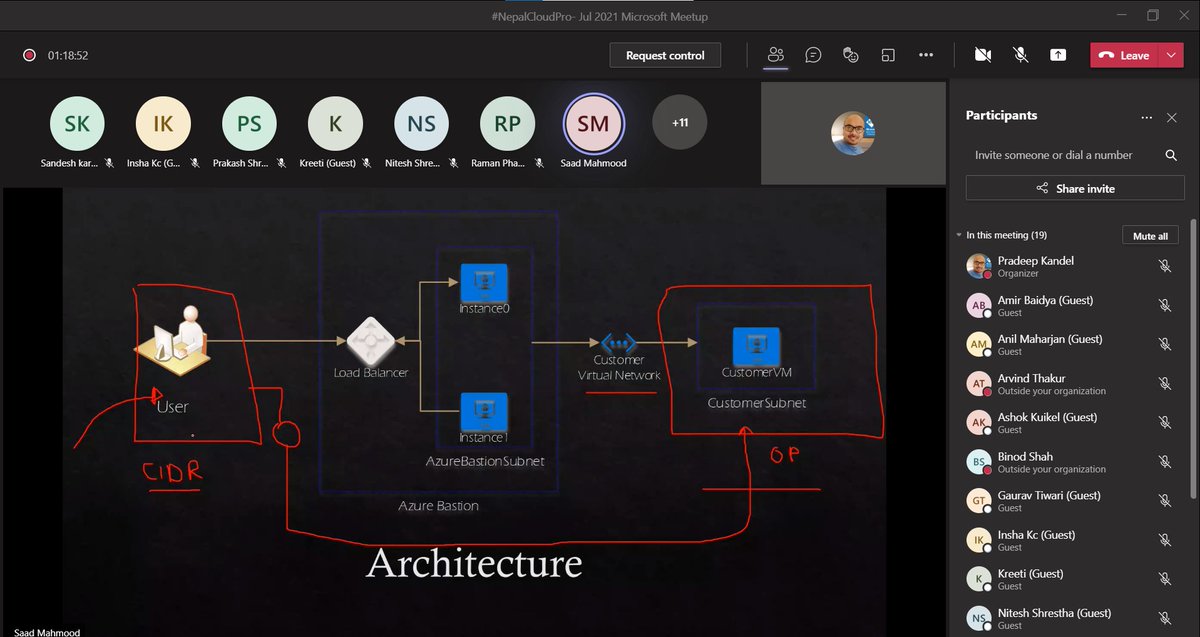Click the CustomerVM icon in slide
Screen dimensions: 1200x637
756,347
